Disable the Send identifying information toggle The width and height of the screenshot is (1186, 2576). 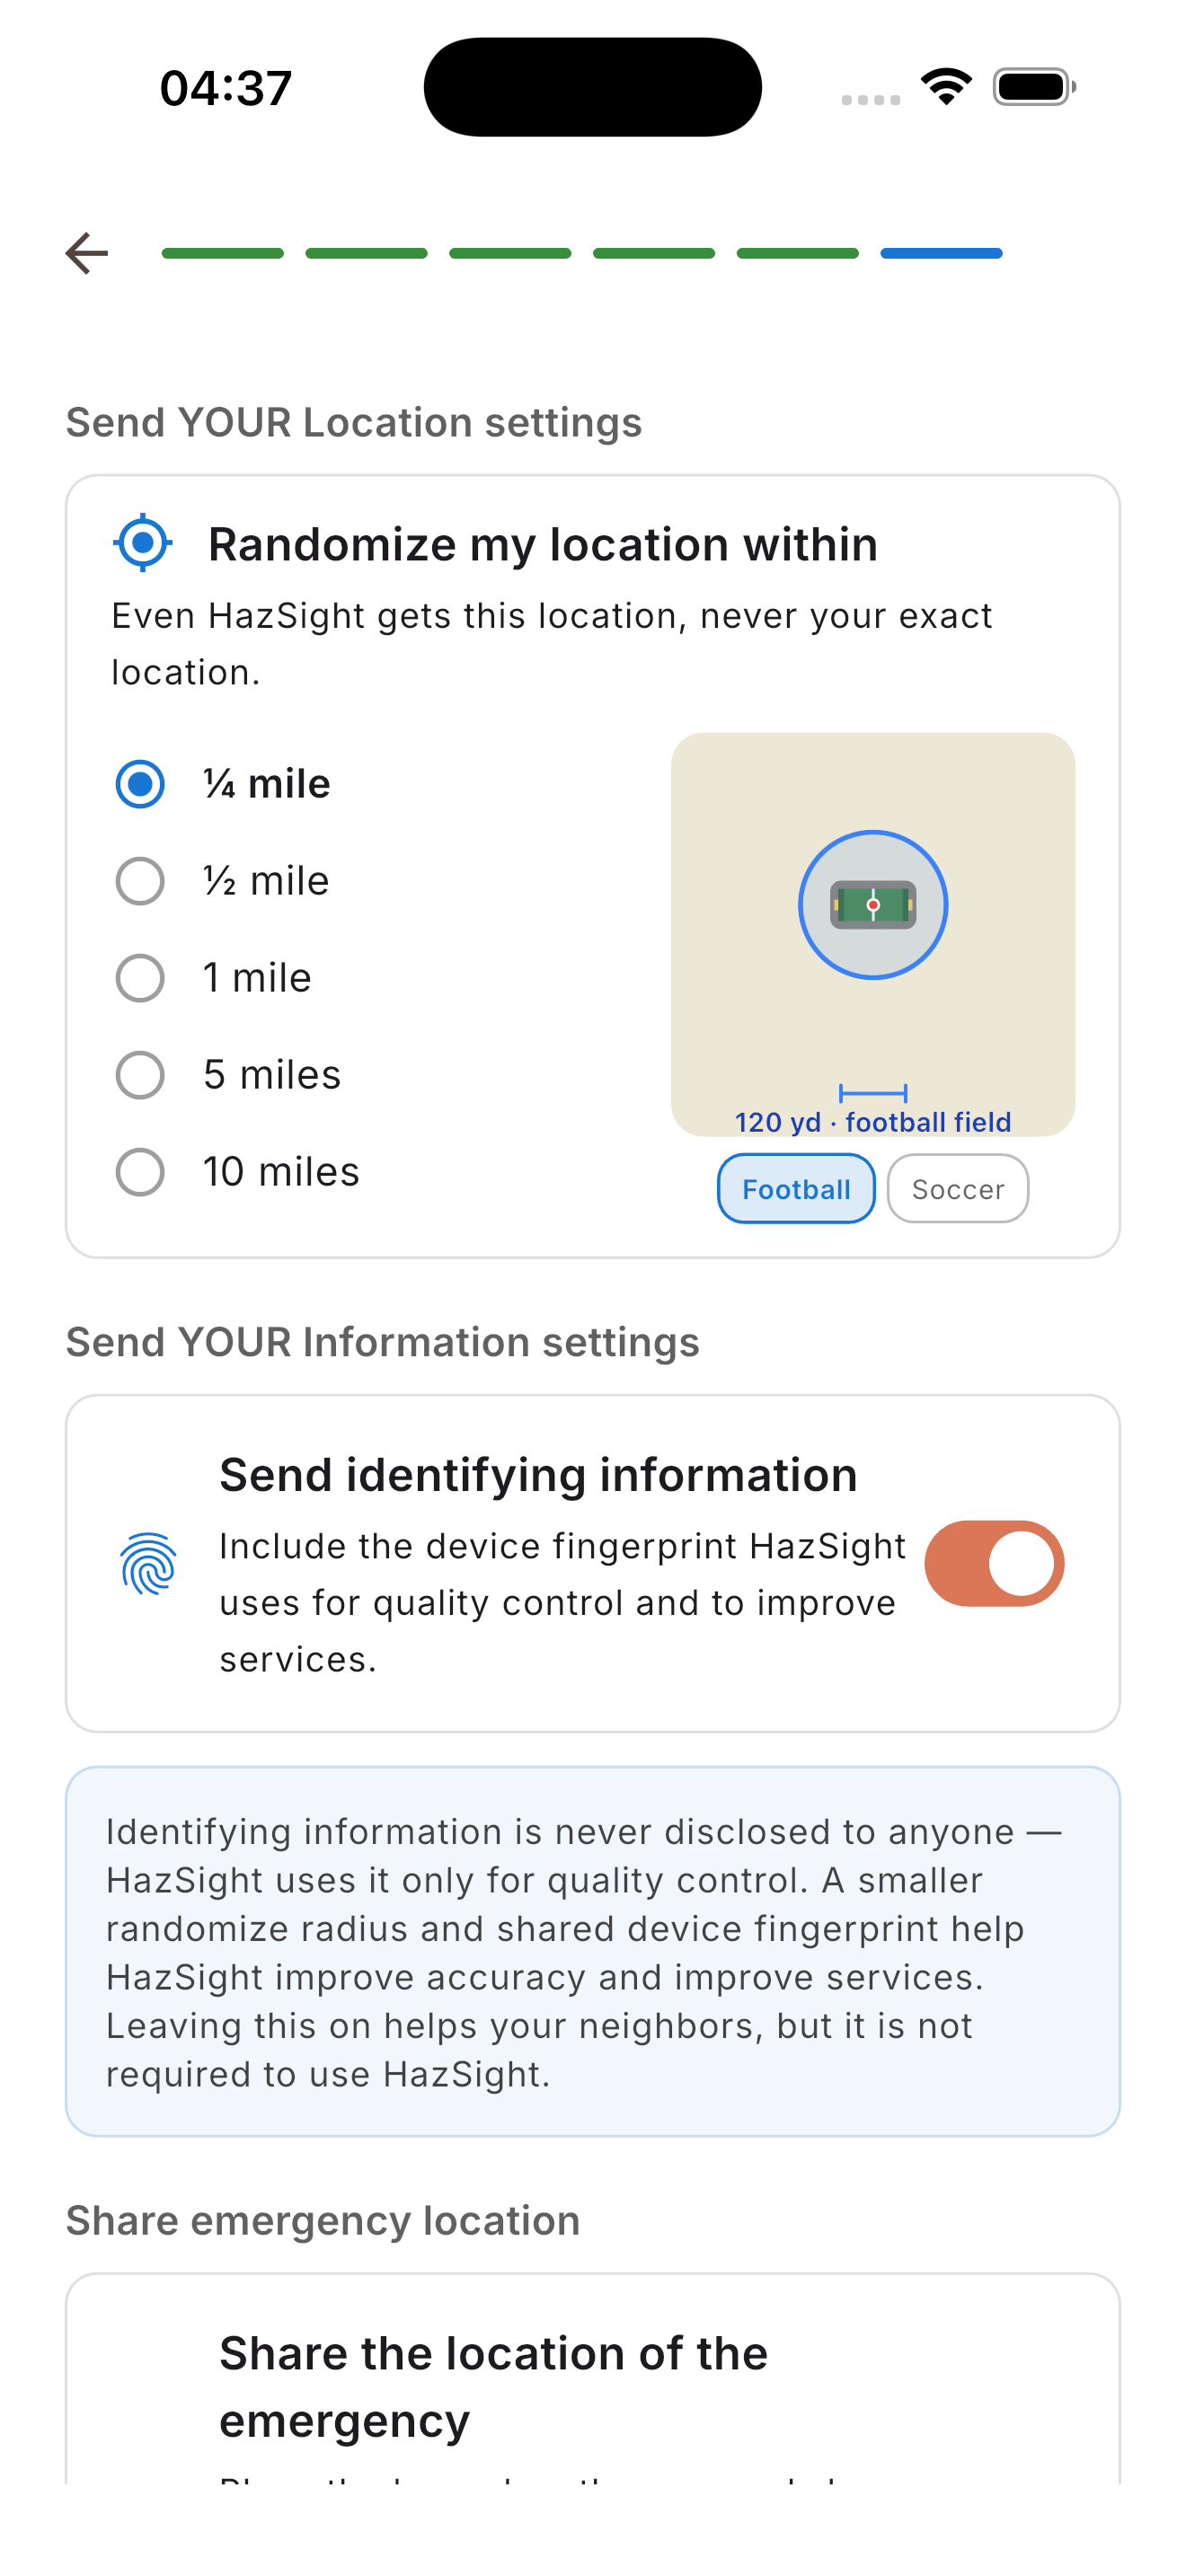994,1563
